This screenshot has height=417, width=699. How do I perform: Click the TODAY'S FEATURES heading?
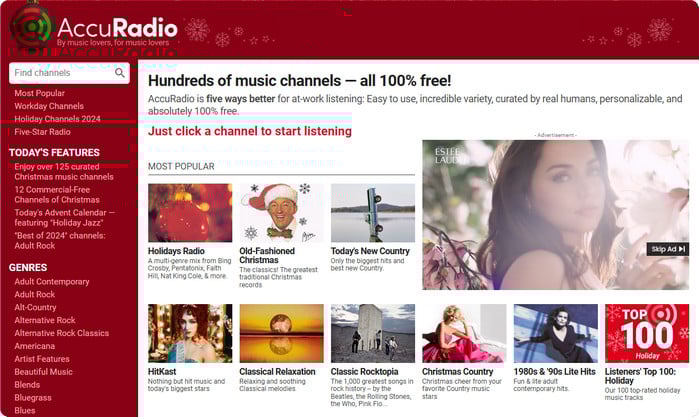point(54,153)
